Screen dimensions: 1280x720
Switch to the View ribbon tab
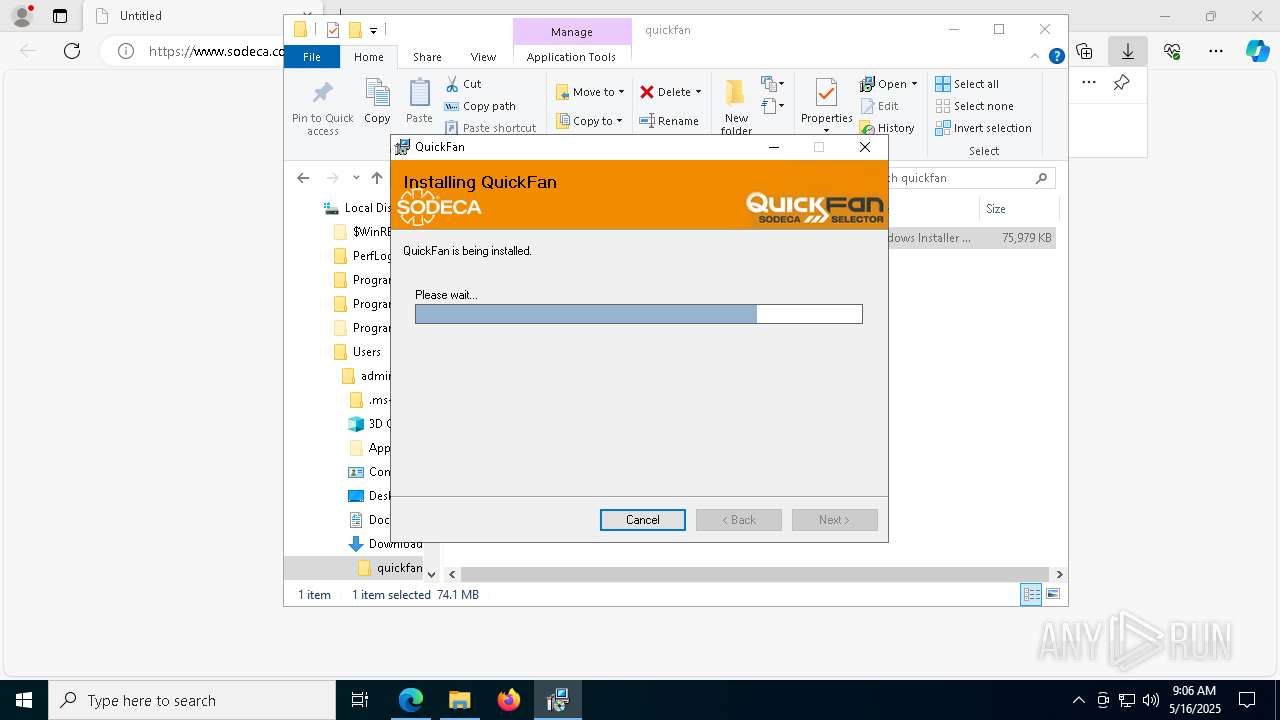click(483, 57)
